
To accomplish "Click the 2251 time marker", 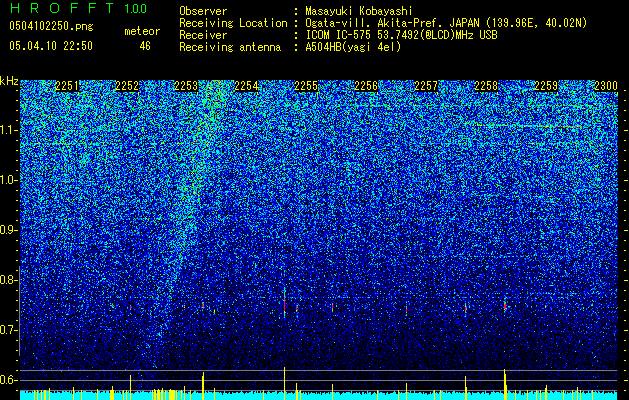I will [67, 86].
